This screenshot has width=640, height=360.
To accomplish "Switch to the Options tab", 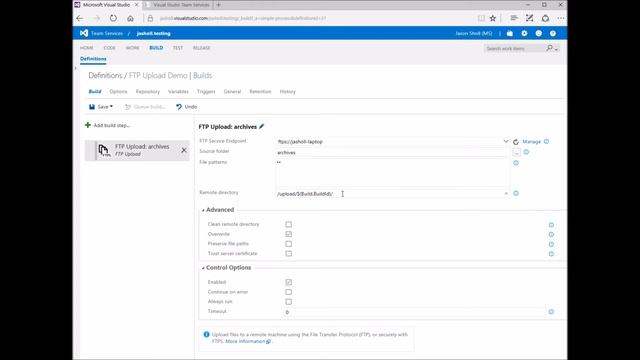I will pos(118,91).
